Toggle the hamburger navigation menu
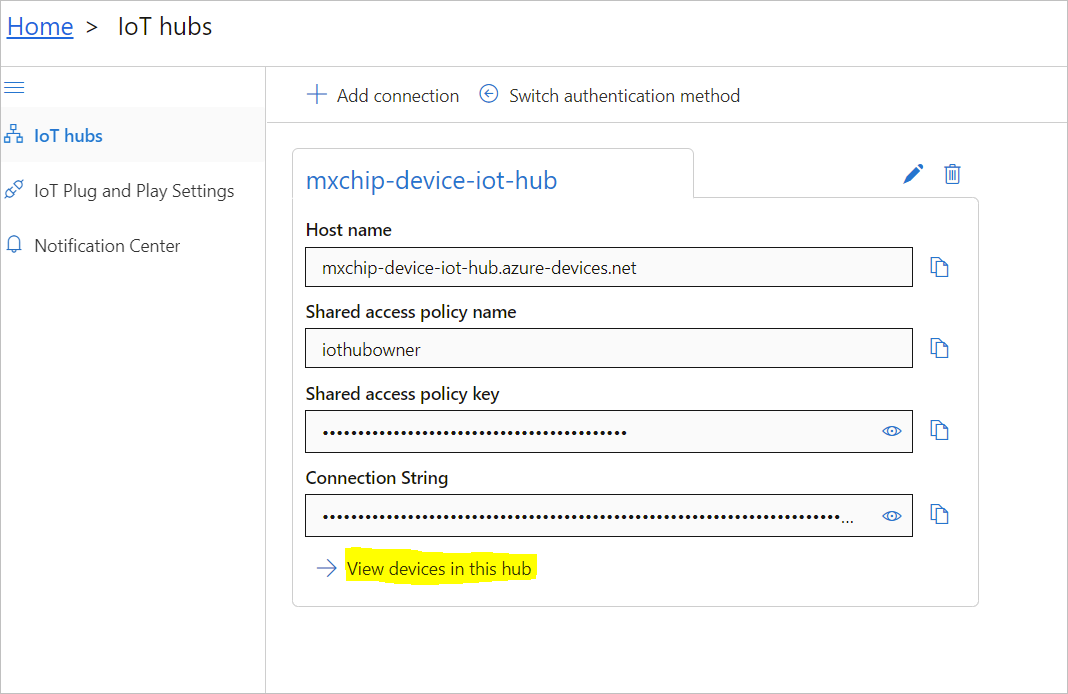The width and height of the screenshot is (1068, 694). tap(14, 88)
